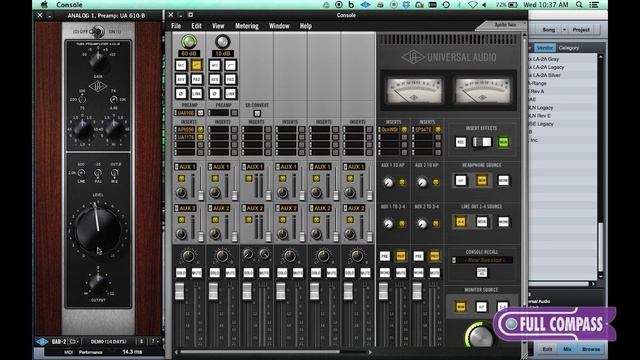Viewport: 640px width, 360px height.
Task: Click the AUX 1 TO 3-4 level knob
Action: (389, 224)
